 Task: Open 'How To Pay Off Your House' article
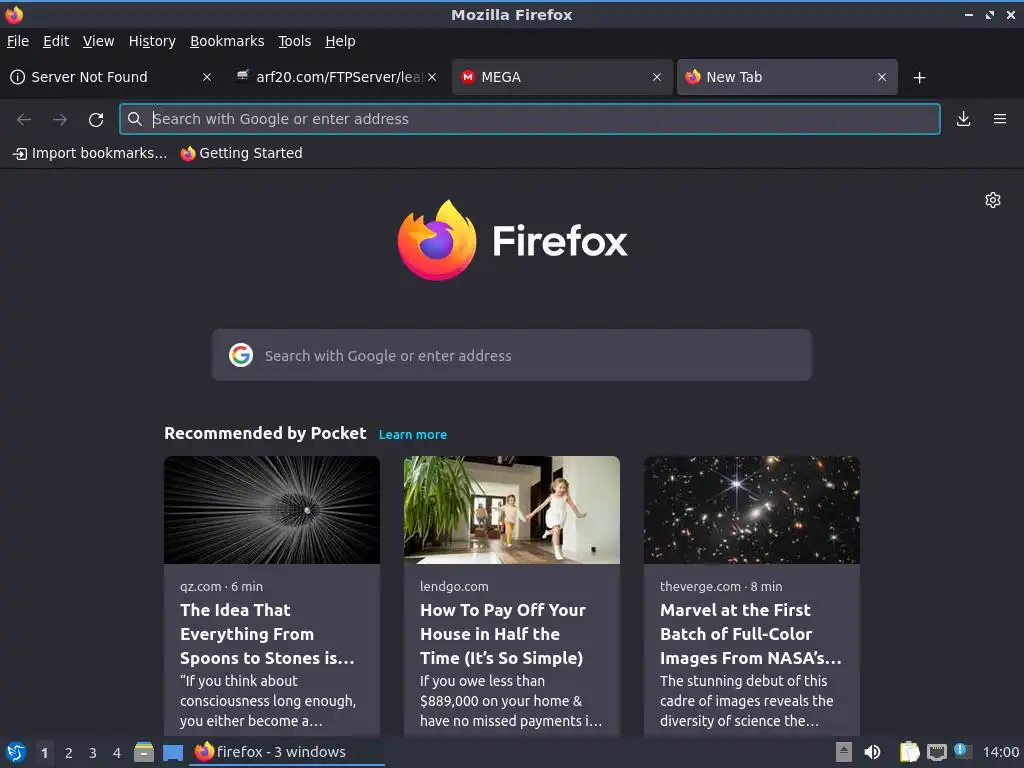[x=503, y=633]
